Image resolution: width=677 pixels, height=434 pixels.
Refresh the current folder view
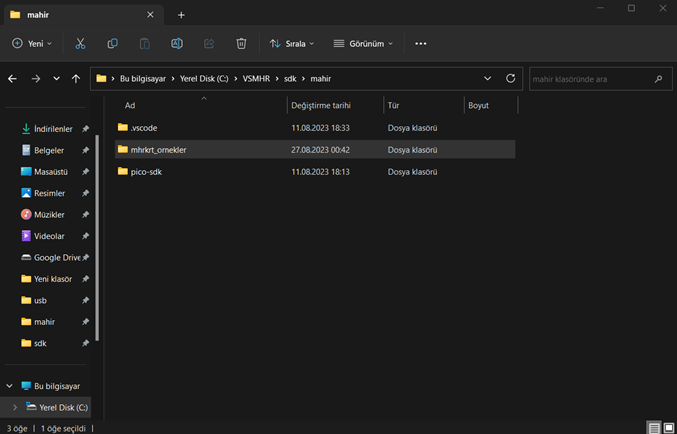pyautogui.click(x=511, y=78)
